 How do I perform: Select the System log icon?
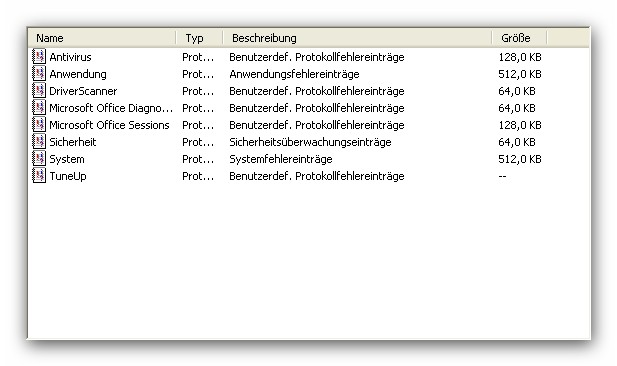click(x=39, y=158)
